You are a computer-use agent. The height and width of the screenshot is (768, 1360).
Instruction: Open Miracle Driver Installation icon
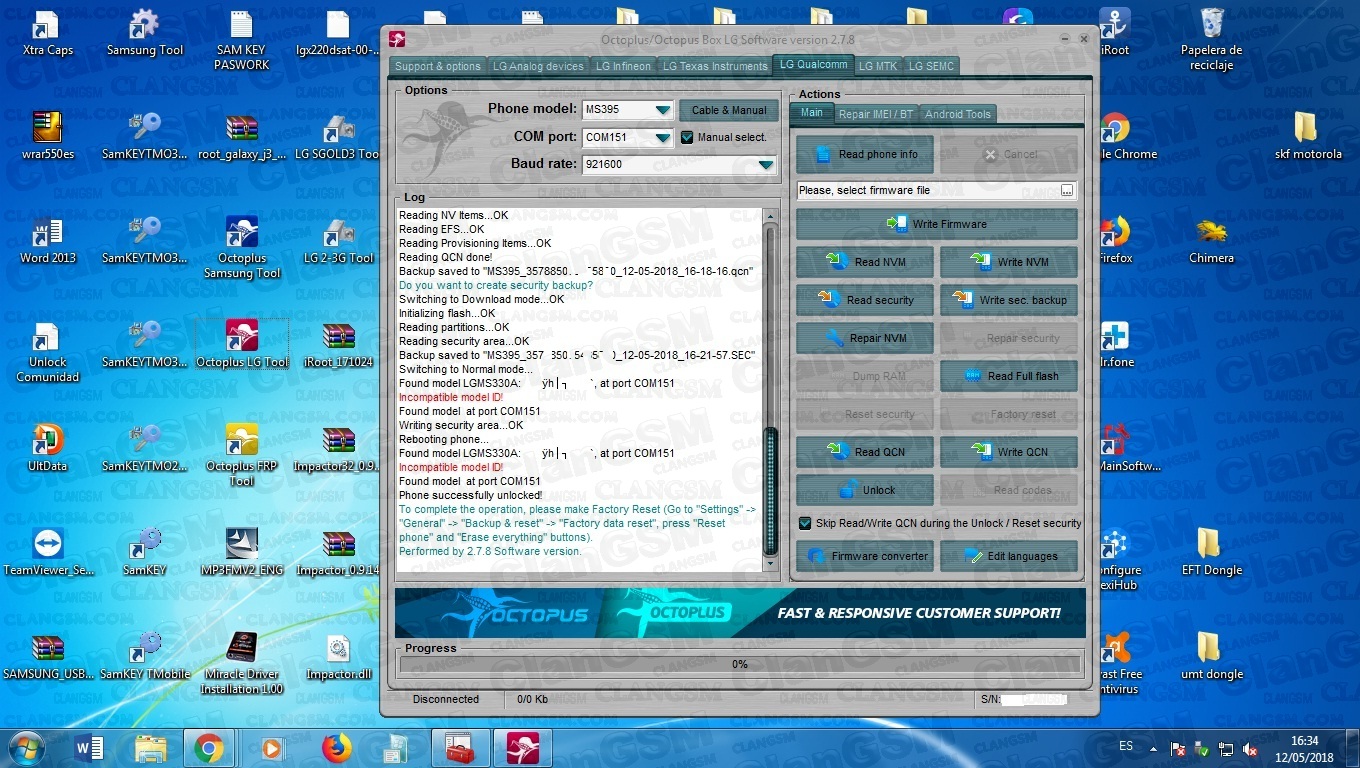pyautogui.click(x=242, y=663)
